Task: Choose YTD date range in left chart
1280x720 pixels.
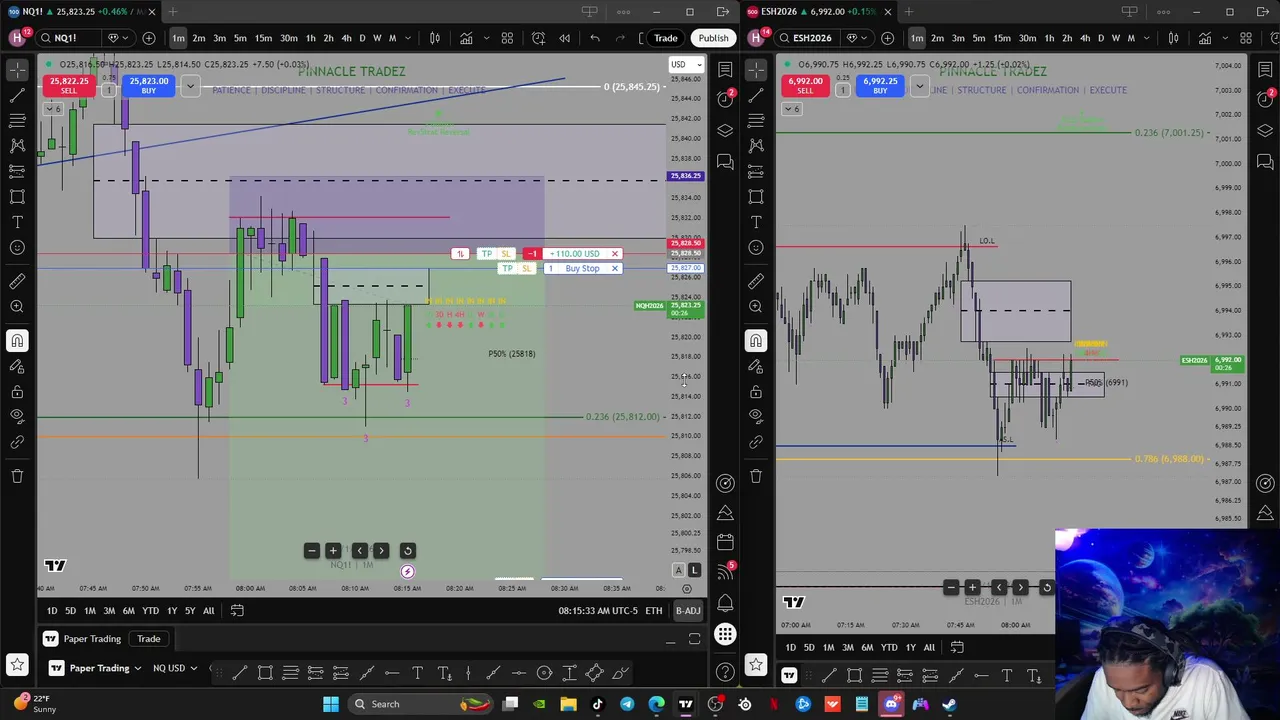Action: coord(150,611)
